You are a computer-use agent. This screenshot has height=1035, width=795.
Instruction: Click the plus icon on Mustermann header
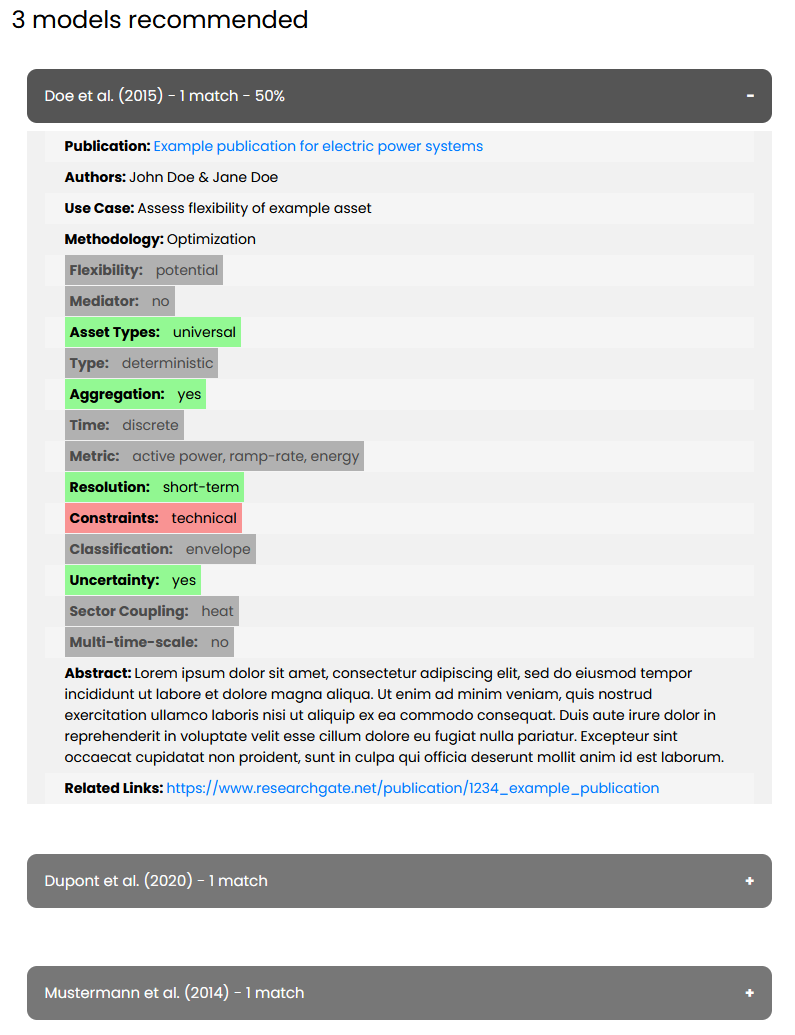click(x=750, y=993)
